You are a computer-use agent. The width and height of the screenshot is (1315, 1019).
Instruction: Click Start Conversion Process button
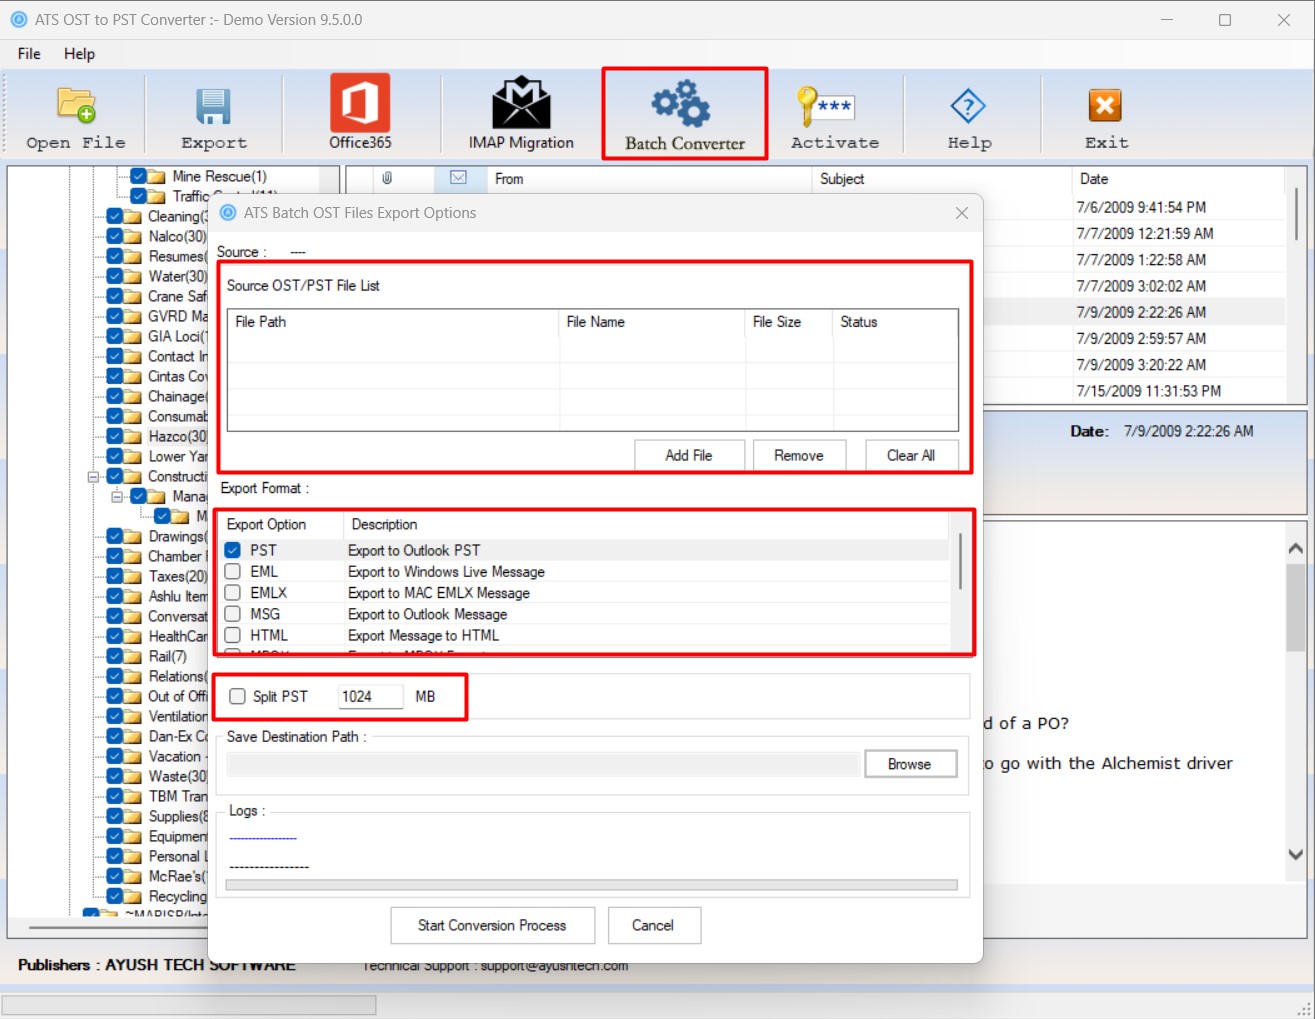492,925
